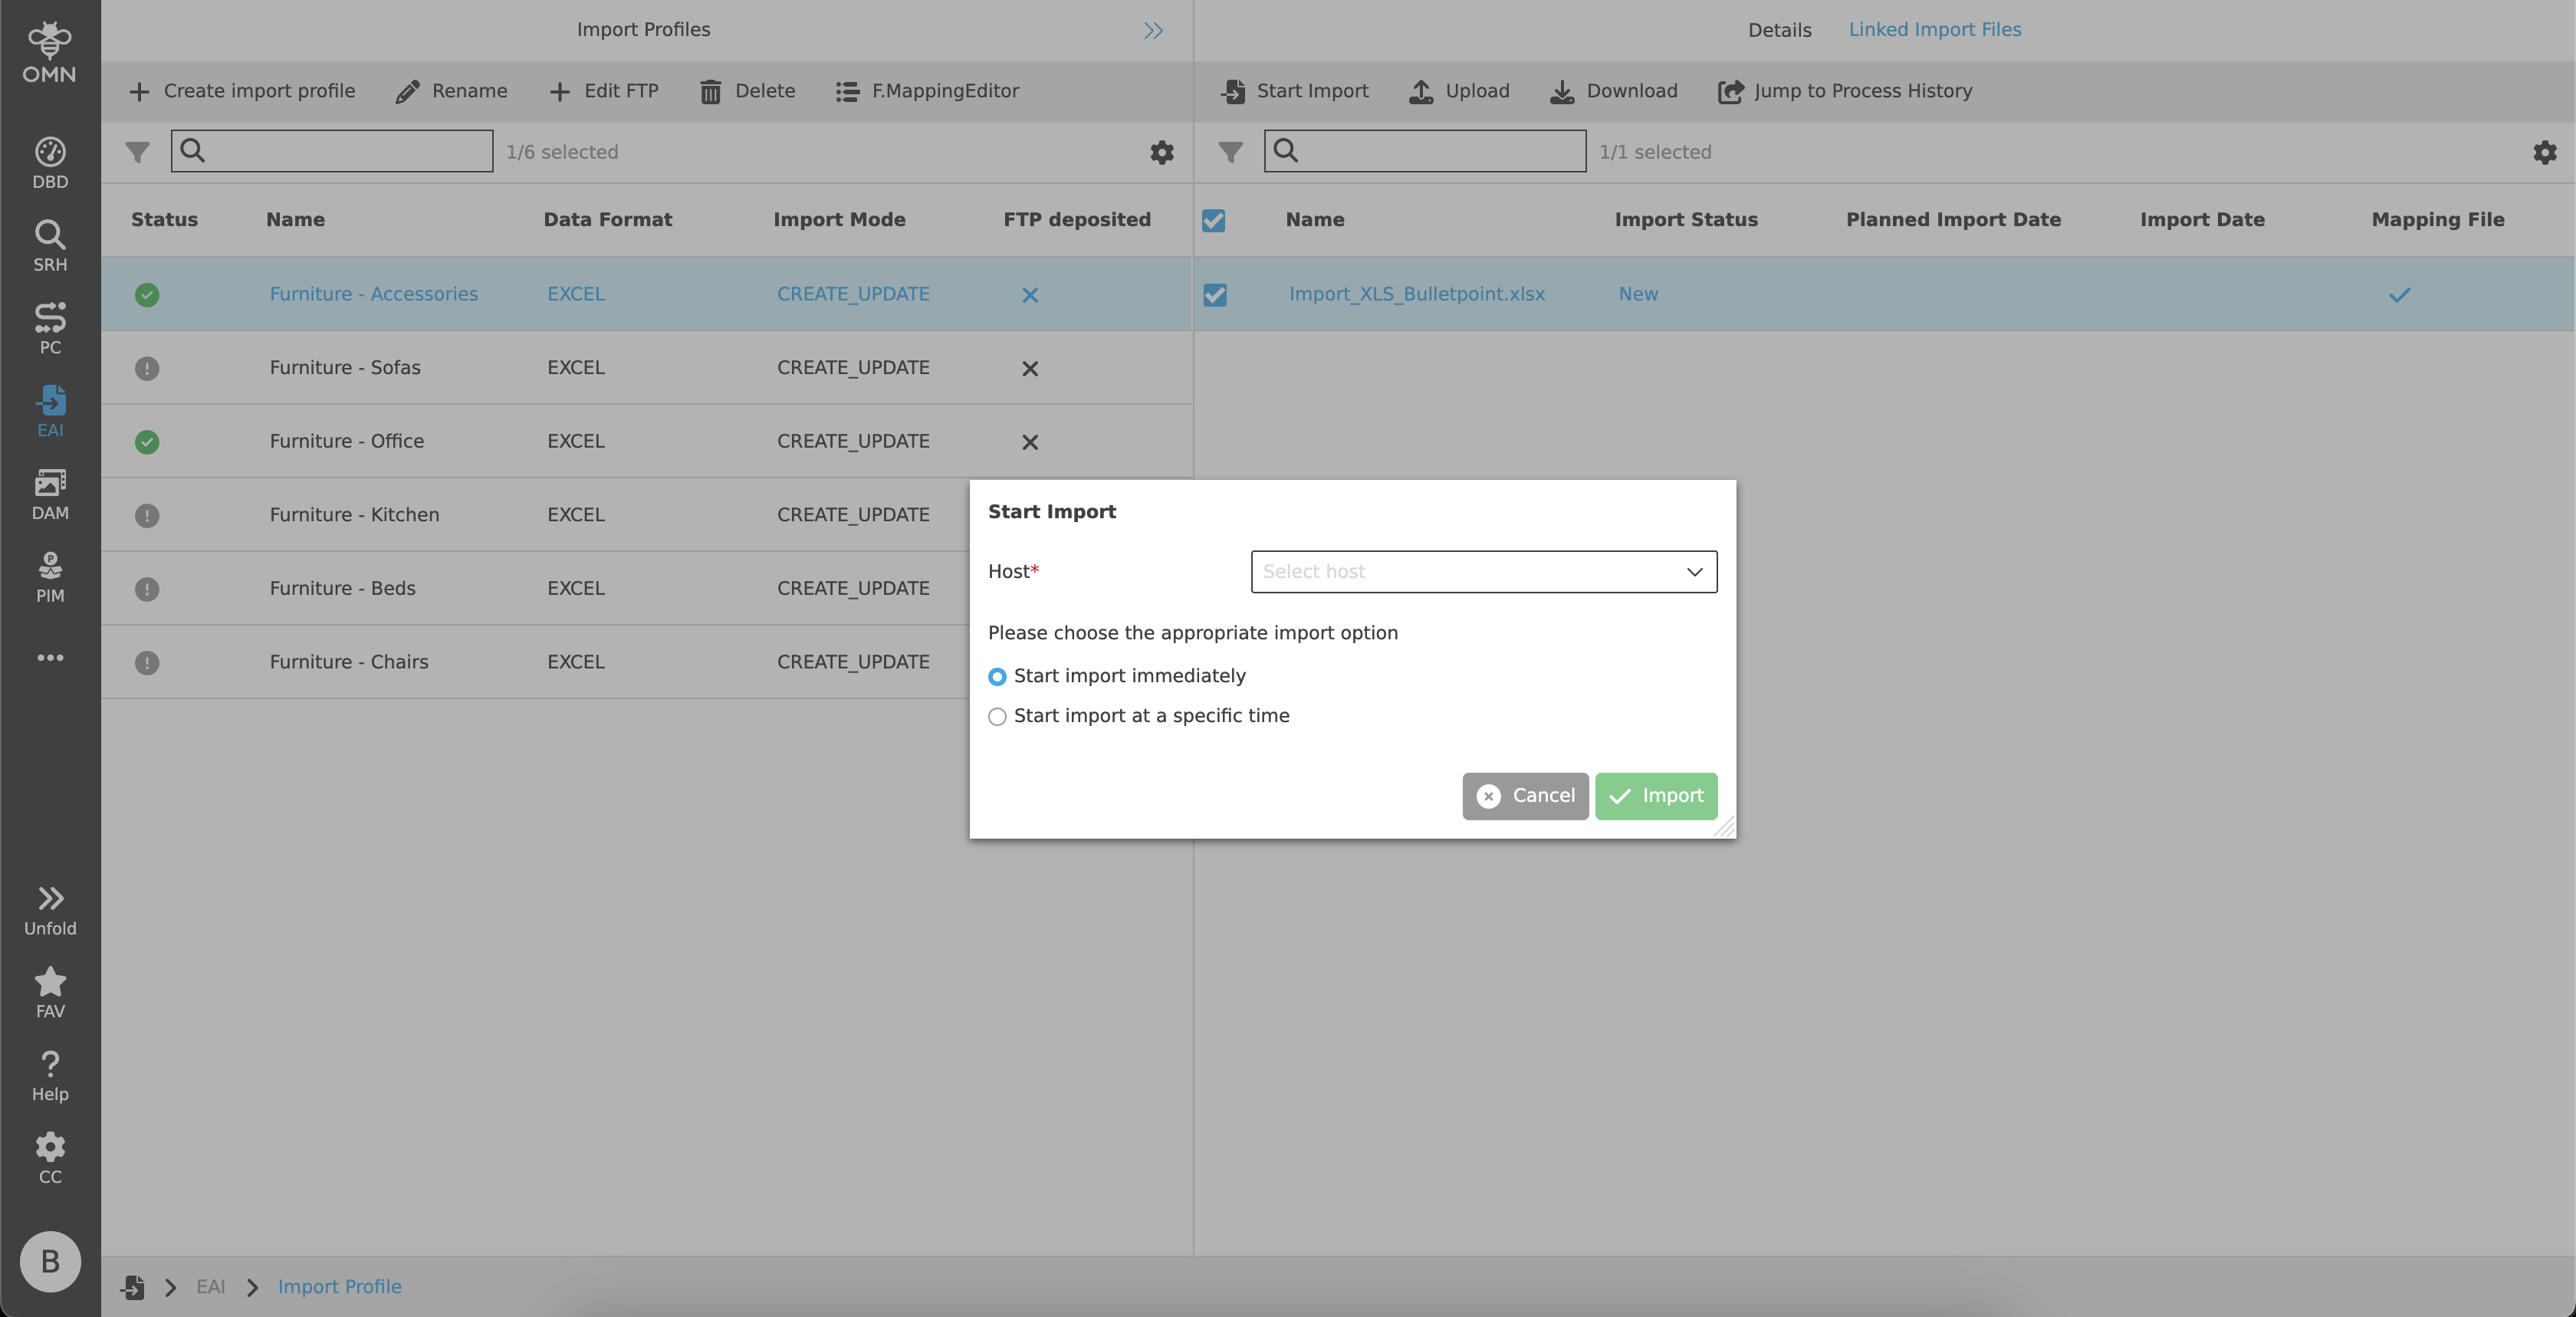Open Import Profiles column settings gear
2576x1317 pixels.
tap(1161, 153)
